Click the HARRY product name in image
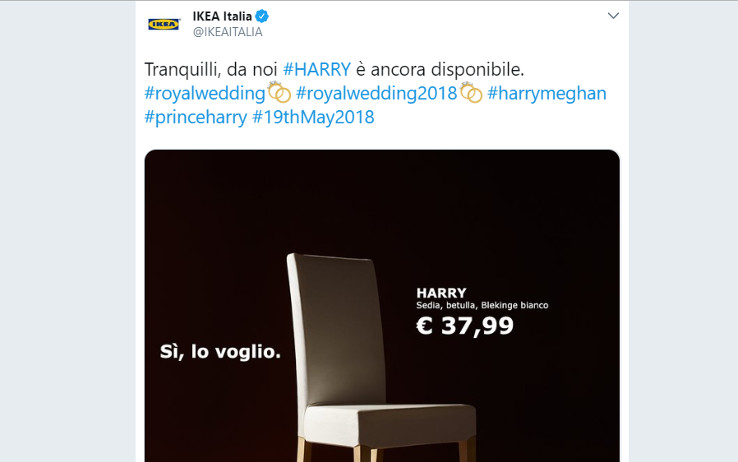This screenshot has width=738, height=462. click(x=441, y=293)
